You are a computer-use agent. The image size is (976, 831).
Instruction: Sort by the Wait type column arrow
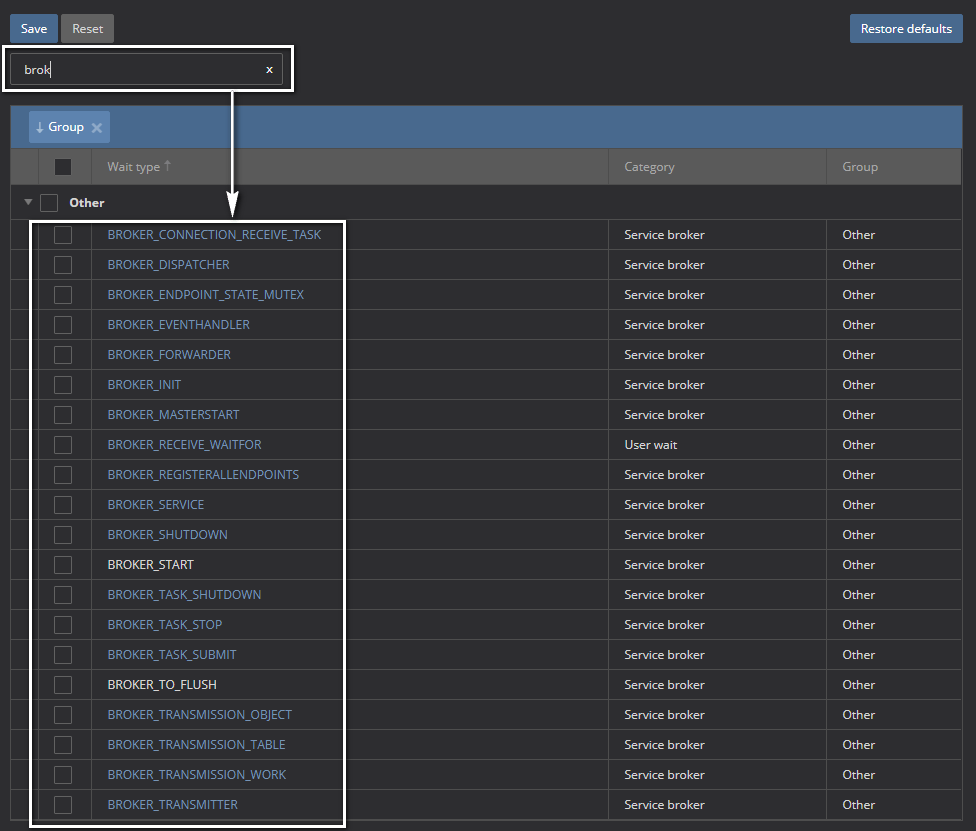167,166
